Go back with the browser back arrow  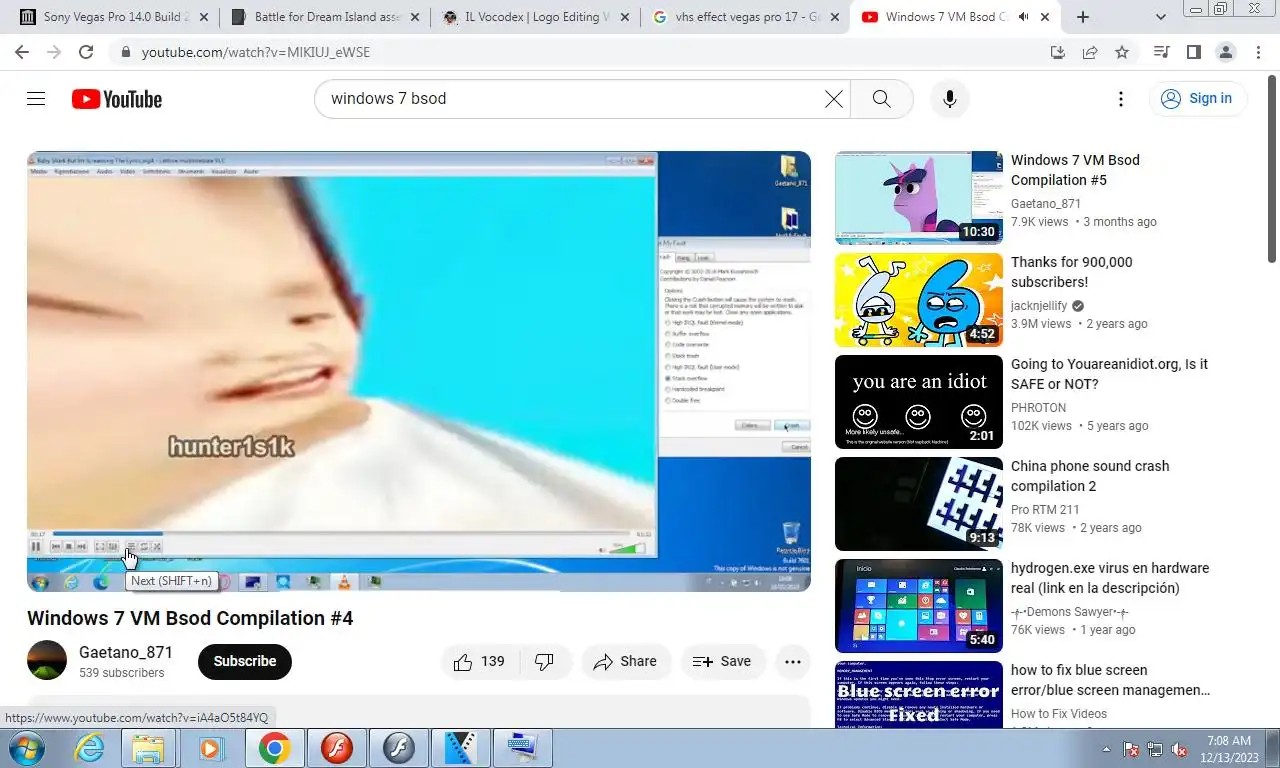click(x=22, y=52)
